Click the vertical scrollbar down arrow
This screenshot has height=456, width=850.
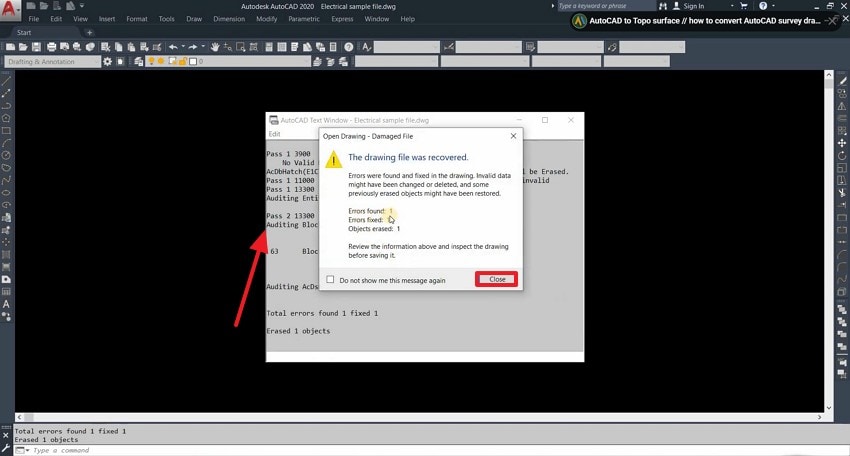click(828, 408)
